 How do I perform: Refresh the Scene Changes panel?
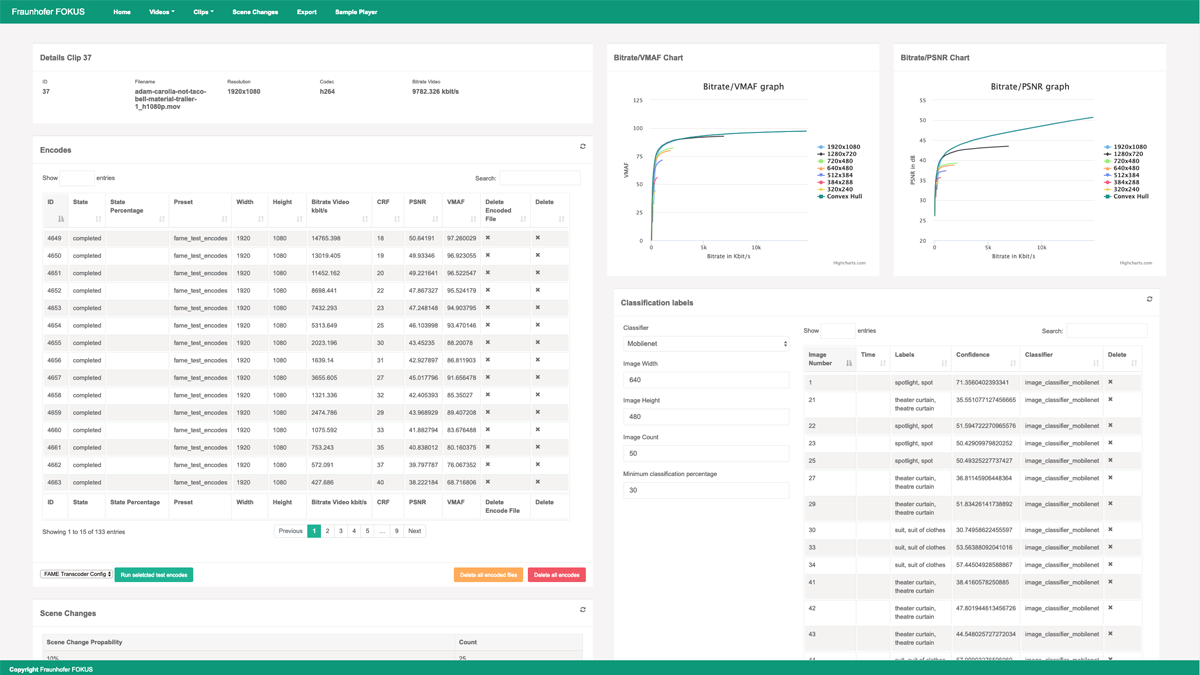(x=583, y=610)
